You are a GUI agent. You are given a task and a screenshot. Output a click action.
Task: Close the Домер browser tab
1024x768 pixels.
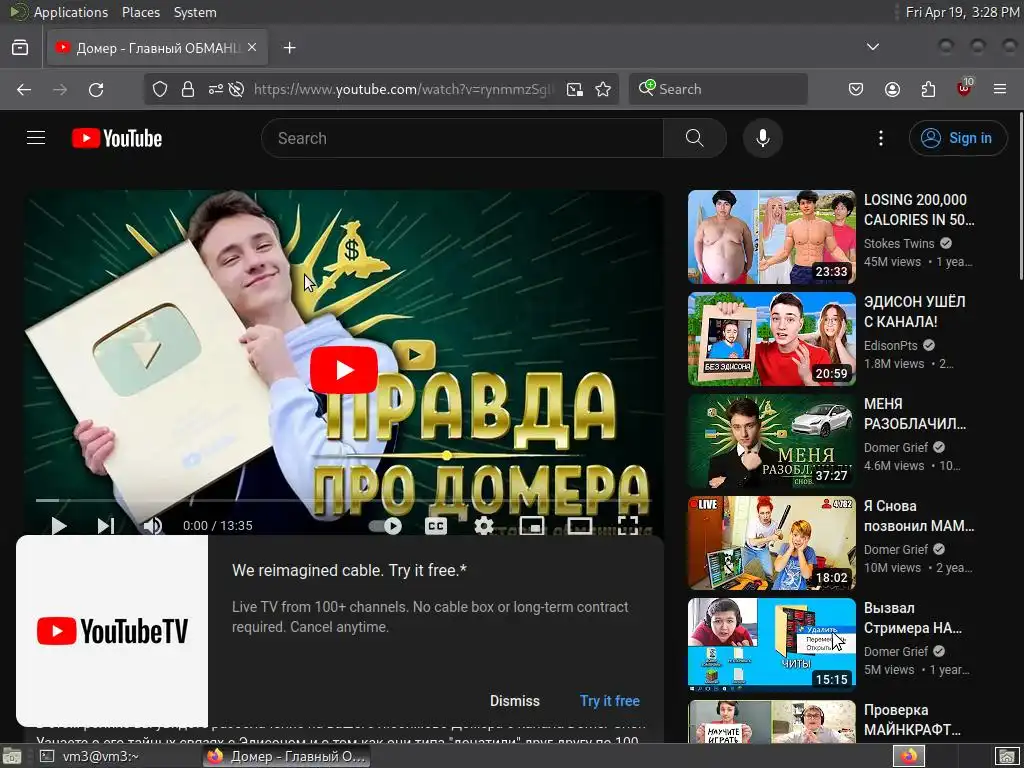[x=252, y=48]
